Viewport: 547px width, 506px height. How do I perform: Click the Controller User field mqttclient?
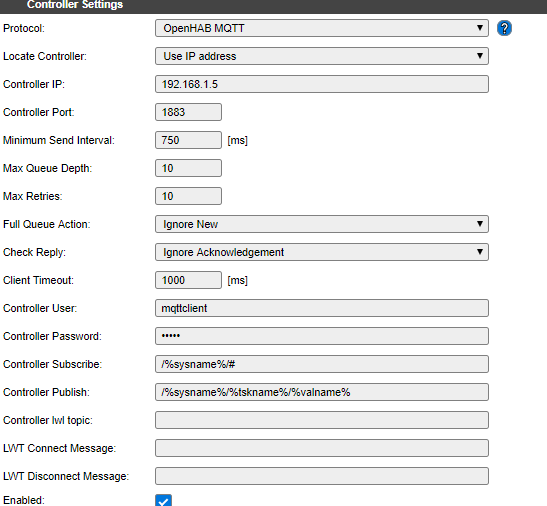coord(322,308)
